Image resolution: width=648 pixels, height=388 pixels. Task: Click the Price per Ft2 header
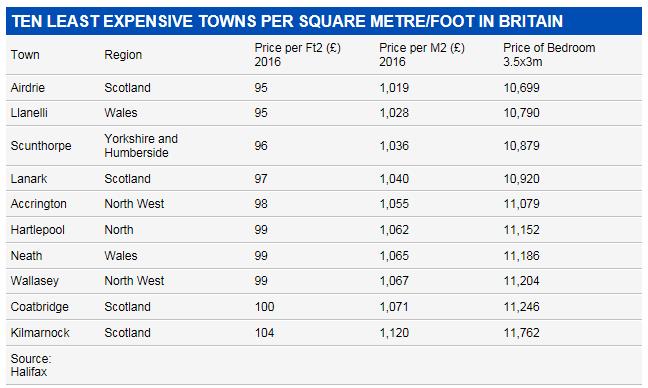(x=298, y=55)
